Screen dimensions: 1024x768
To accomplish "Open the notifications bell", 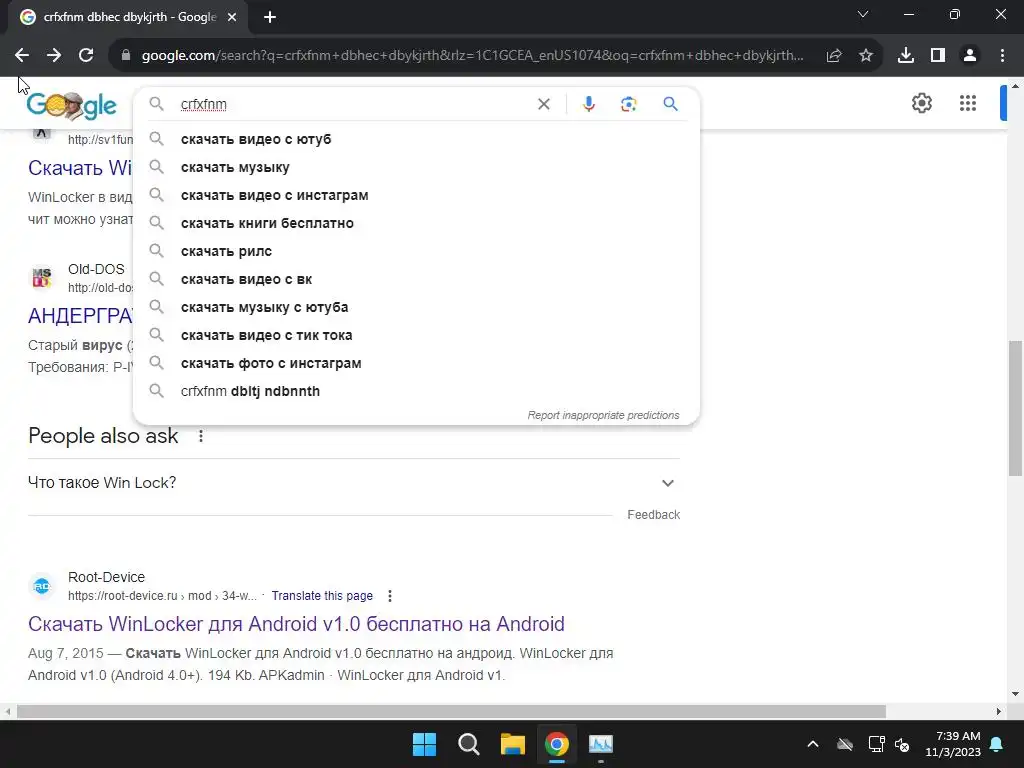I will tap(997, 744).
